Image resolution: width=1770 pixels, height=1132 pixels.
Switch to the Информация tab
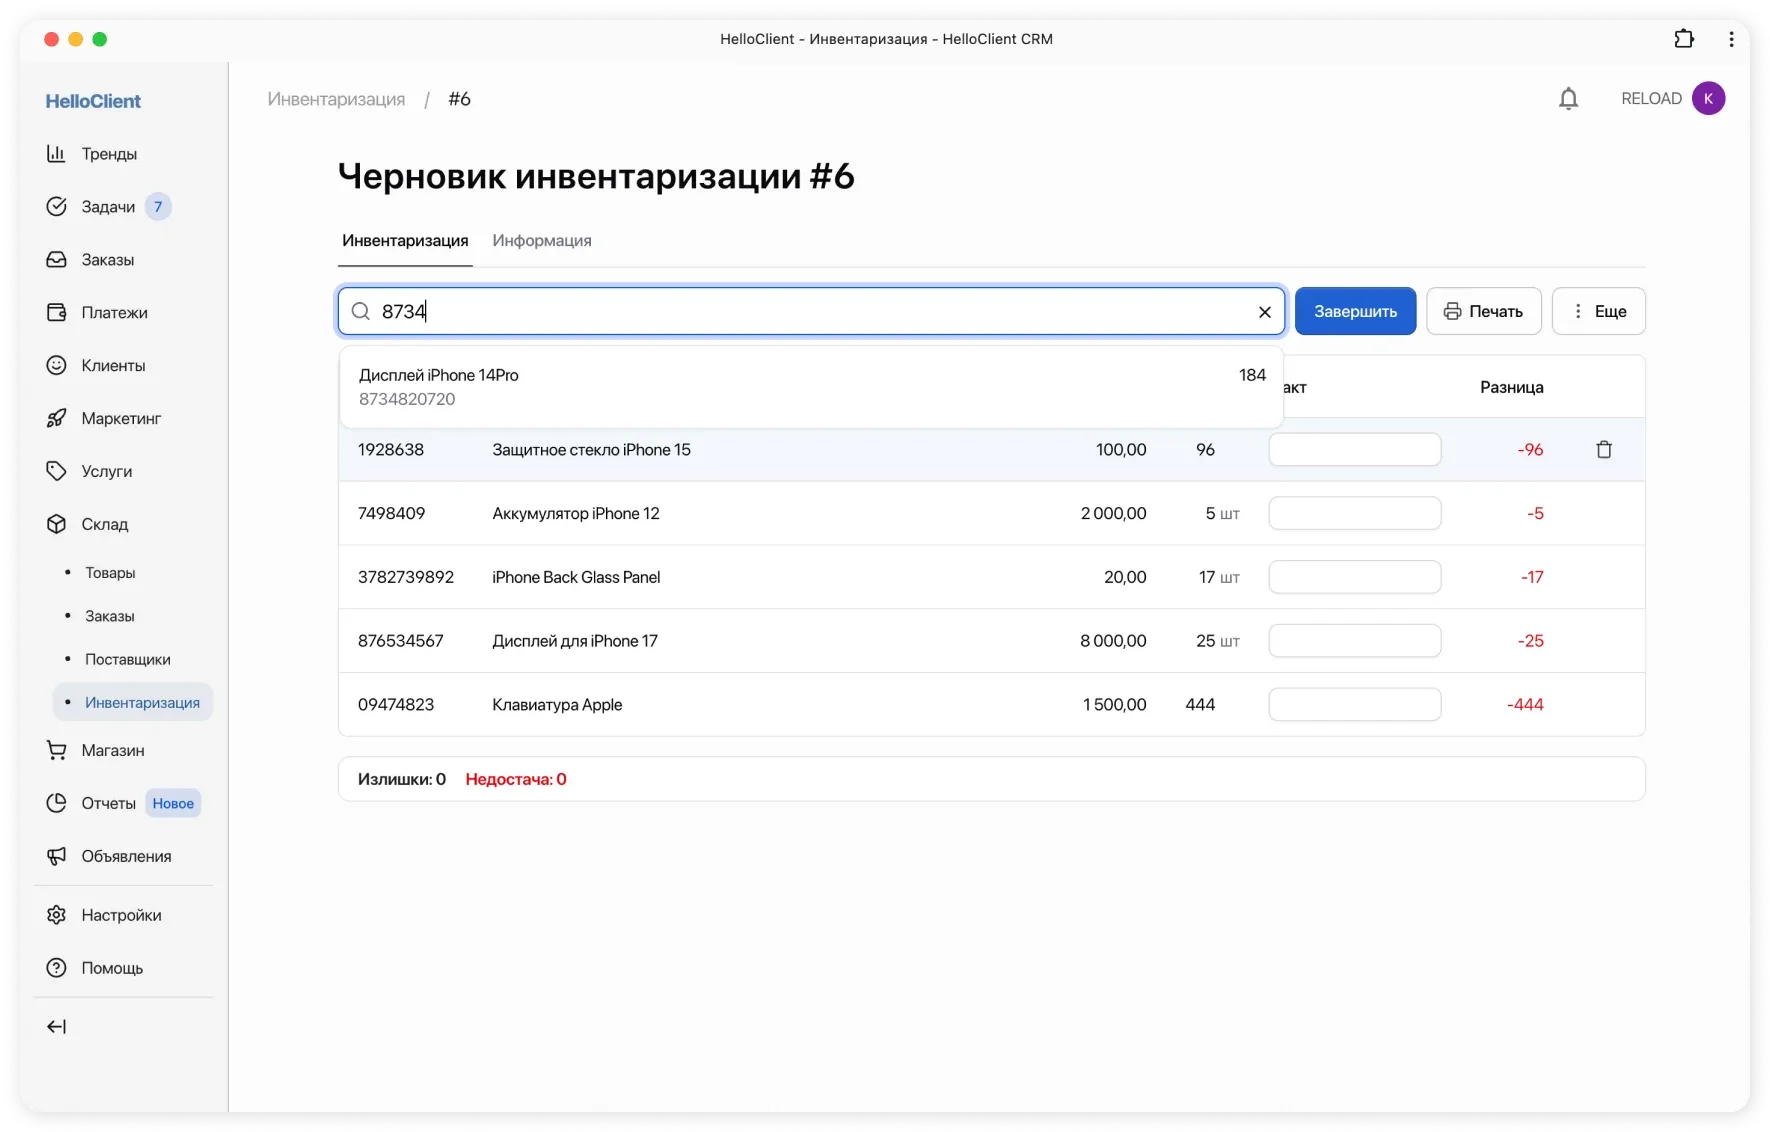pyautogui.click(x=541, y=241)
